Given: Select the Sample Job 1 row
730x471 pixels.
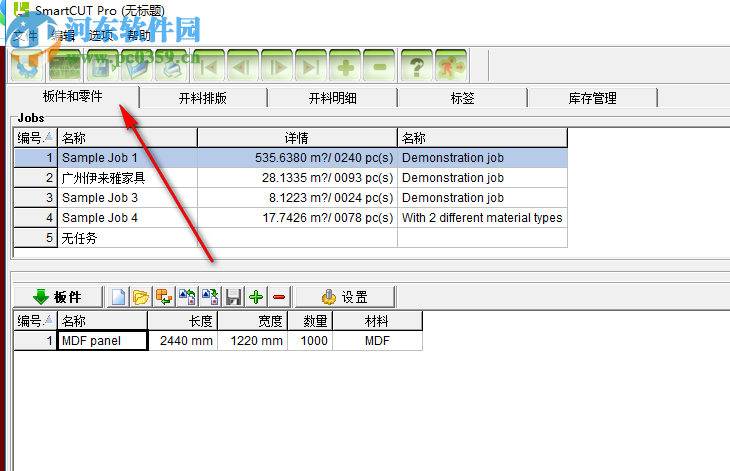Looking at the screenshot, I should 291,158.
